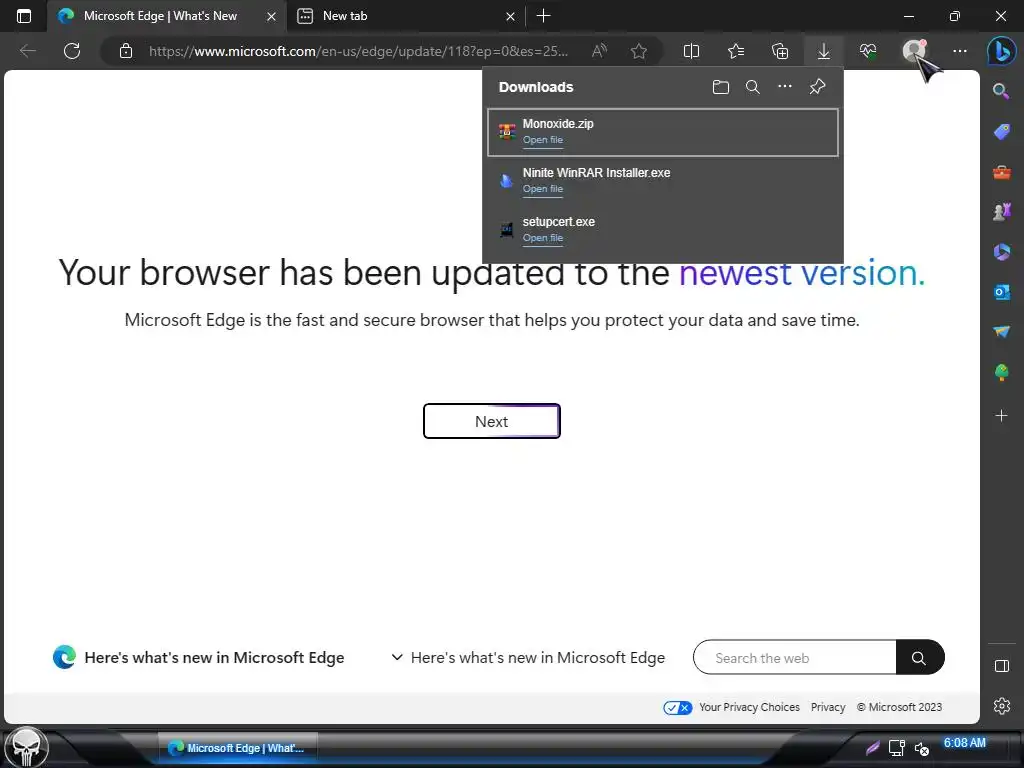The height and width of the screenshot is (768, 1024).
Task: Open the feather tray icon
Action: click(x=872, y=748)
